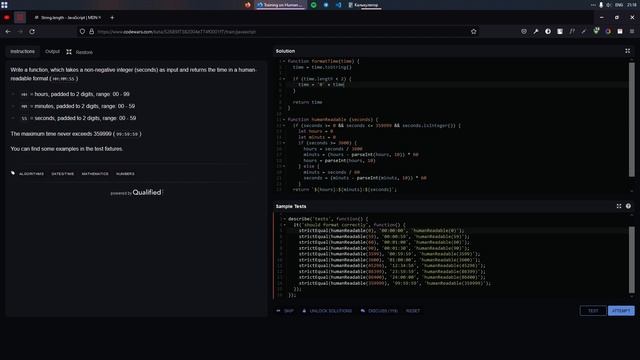Click the pocket-style circle icon in toolbar
Image resolution: width=640 pixels, height=360 pixels.
point(524,31)
